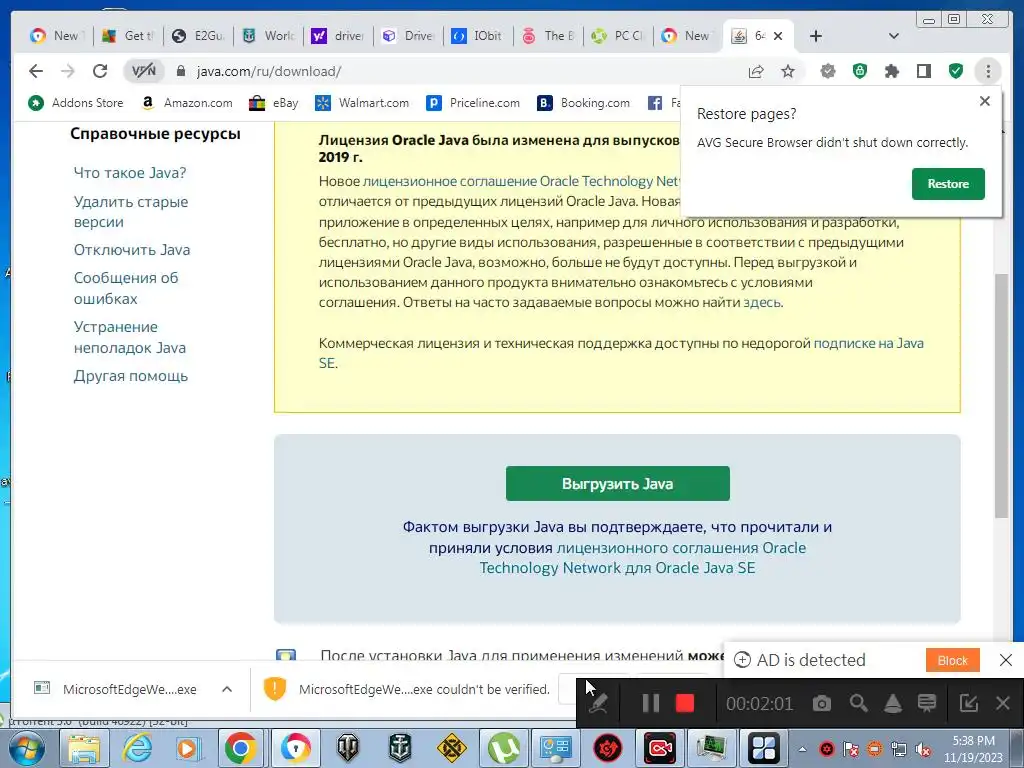The width and height of the screenshot is (1024, 768).
Task: Open the gray badge extension icon
Action: point(828,71)
